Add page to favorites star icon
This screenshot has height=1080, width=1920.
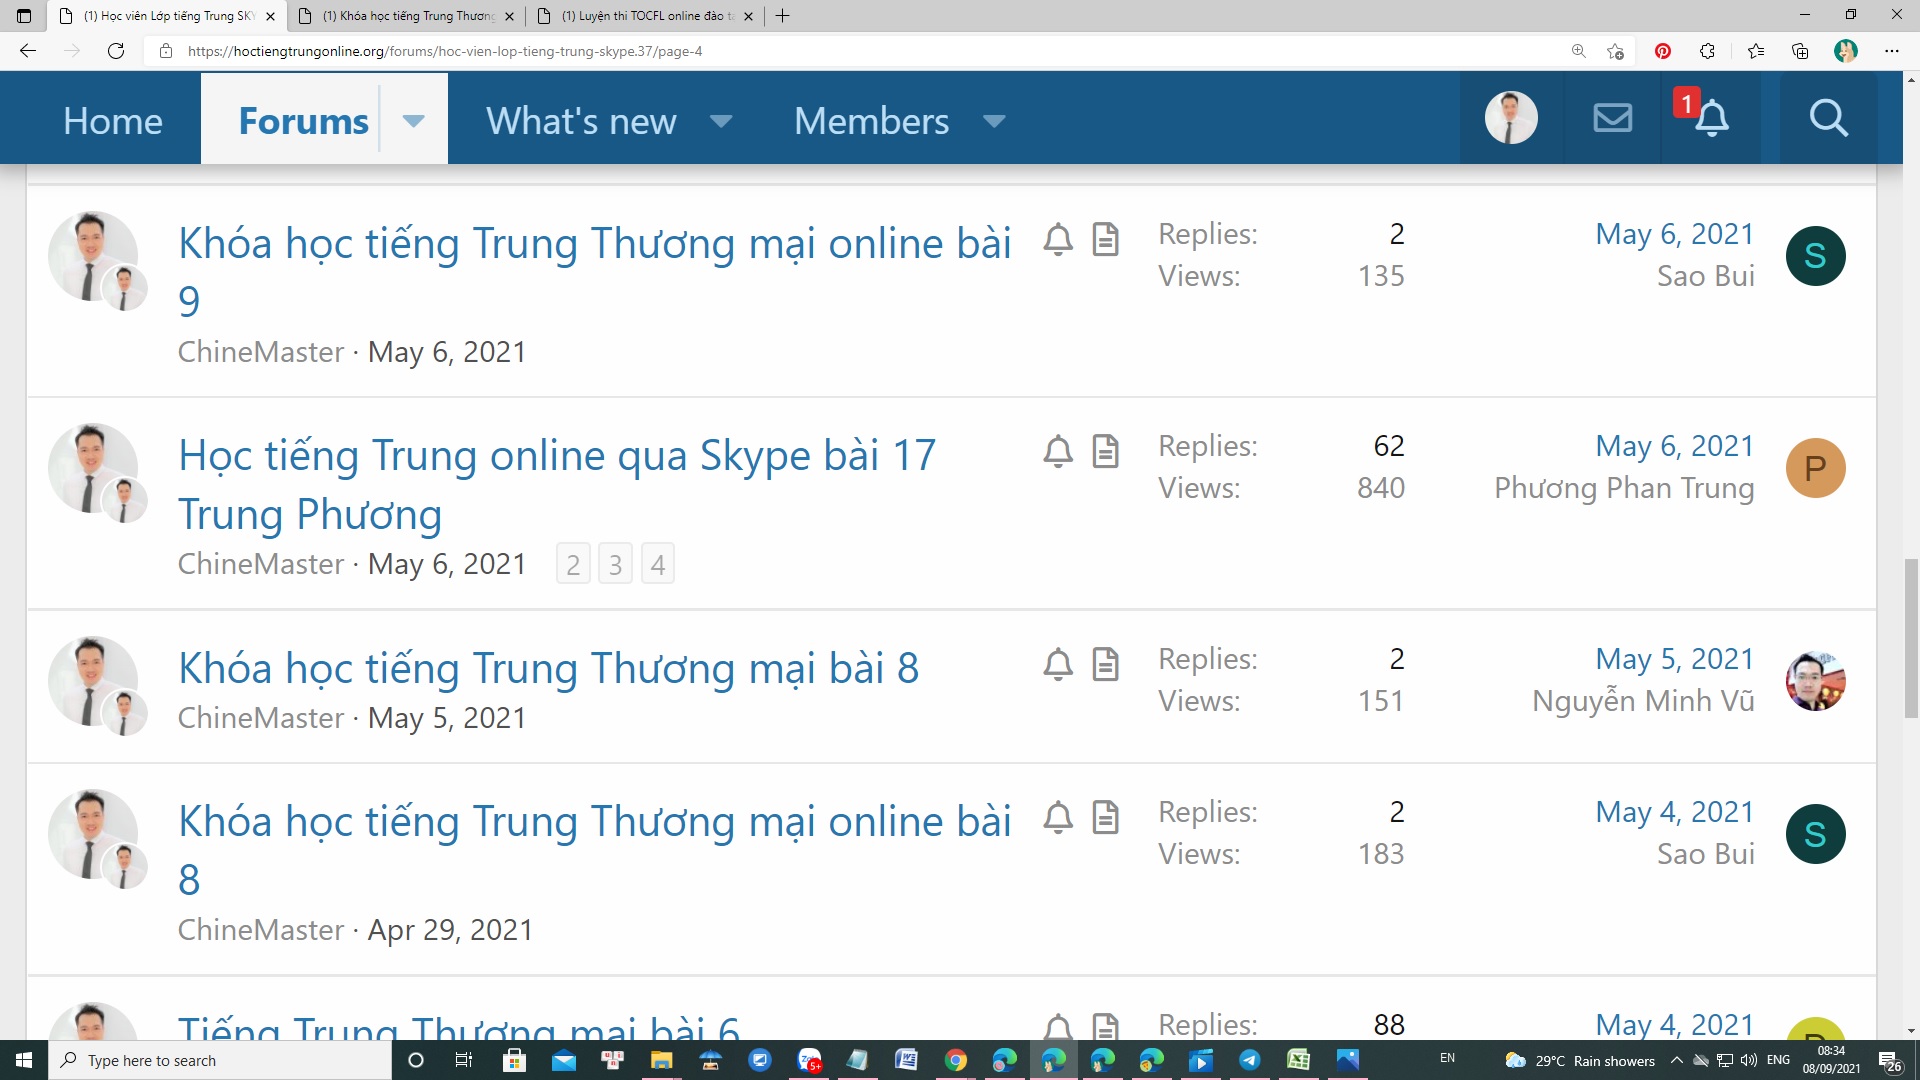(1614, 51)
